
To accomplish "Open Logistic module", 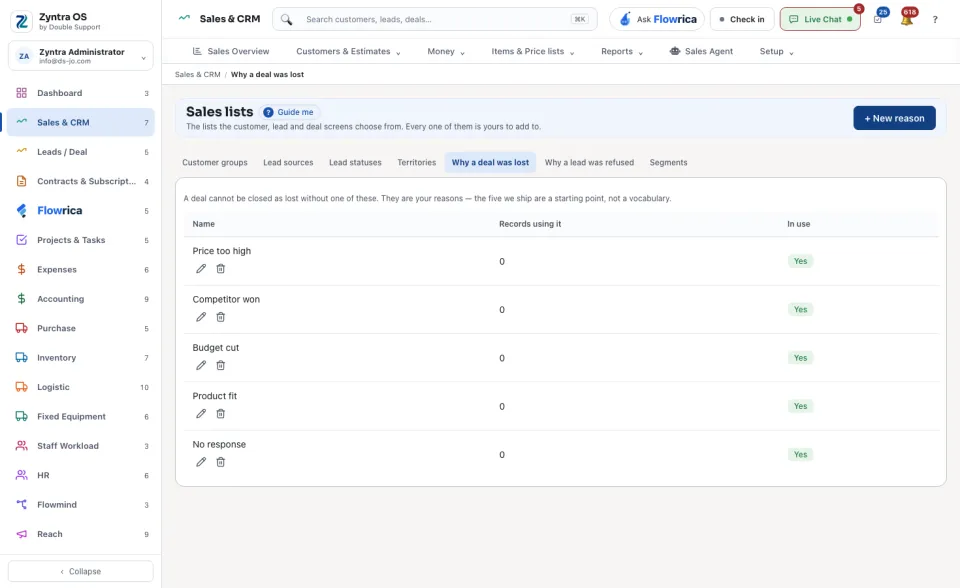I will pyautogui.click(x=81, y=387).
